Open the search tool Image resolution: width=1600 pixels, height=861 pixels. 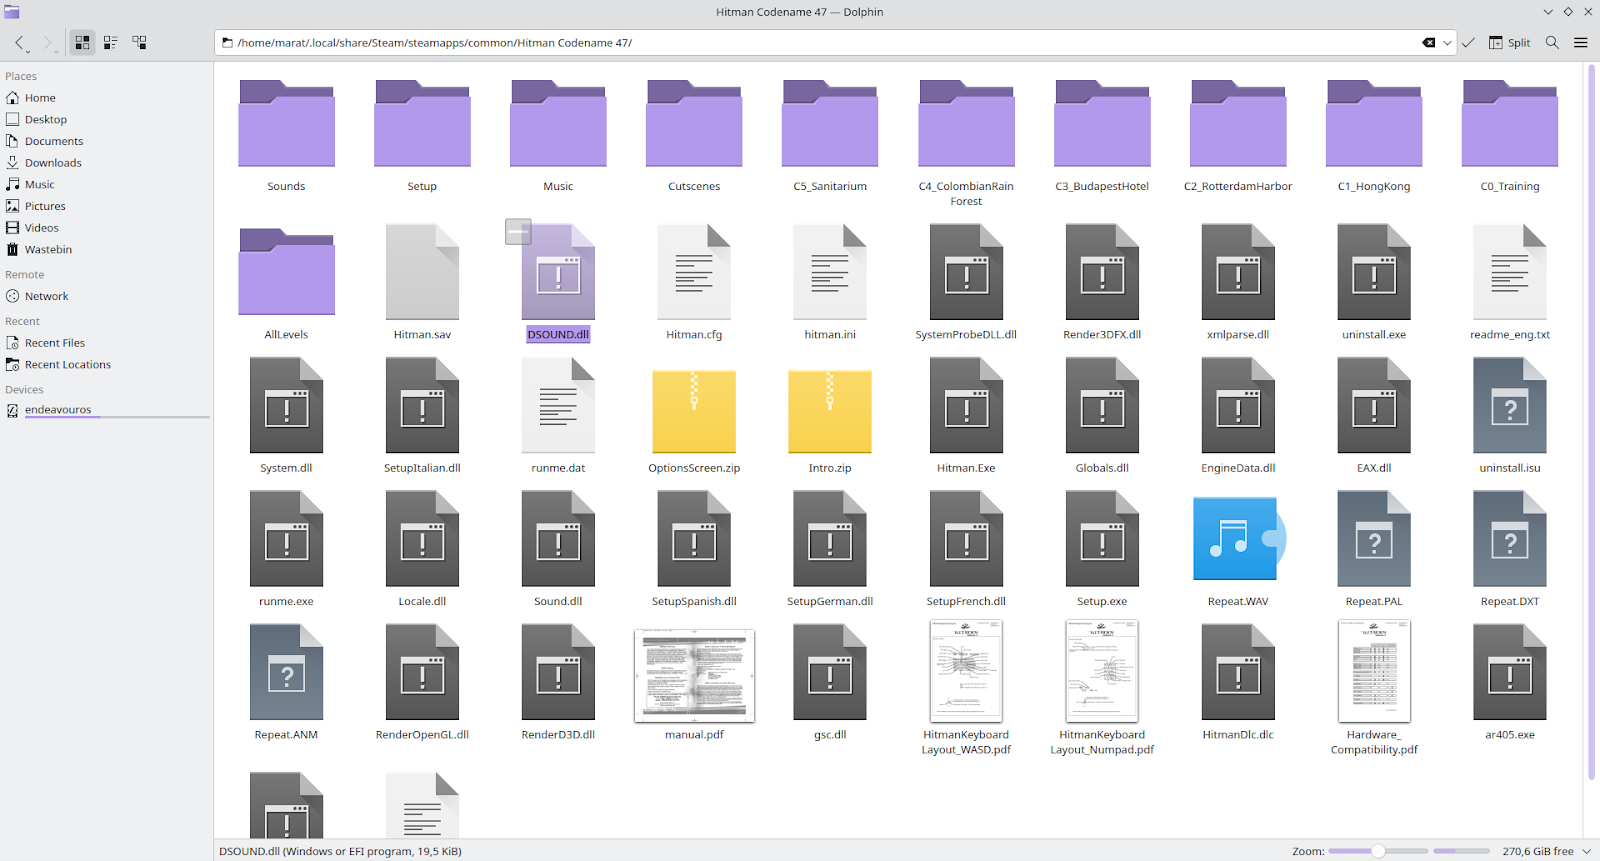click(x=1552, y=43)
